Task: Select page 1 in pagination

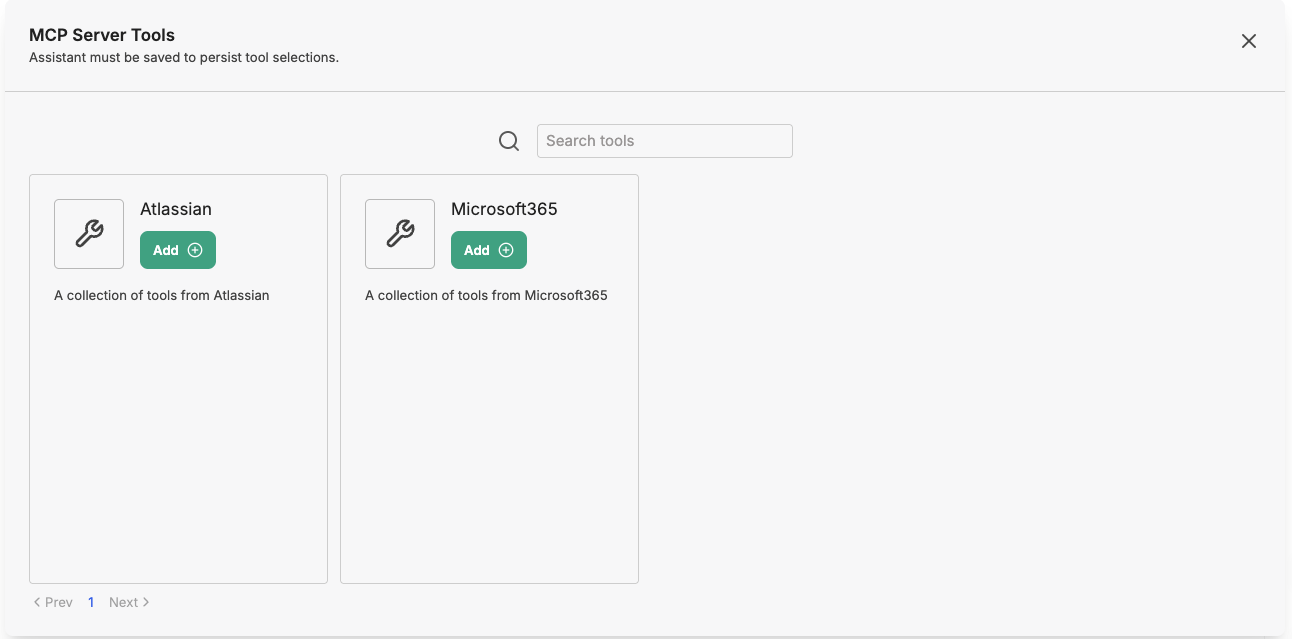Action: (x=91, y=602)
